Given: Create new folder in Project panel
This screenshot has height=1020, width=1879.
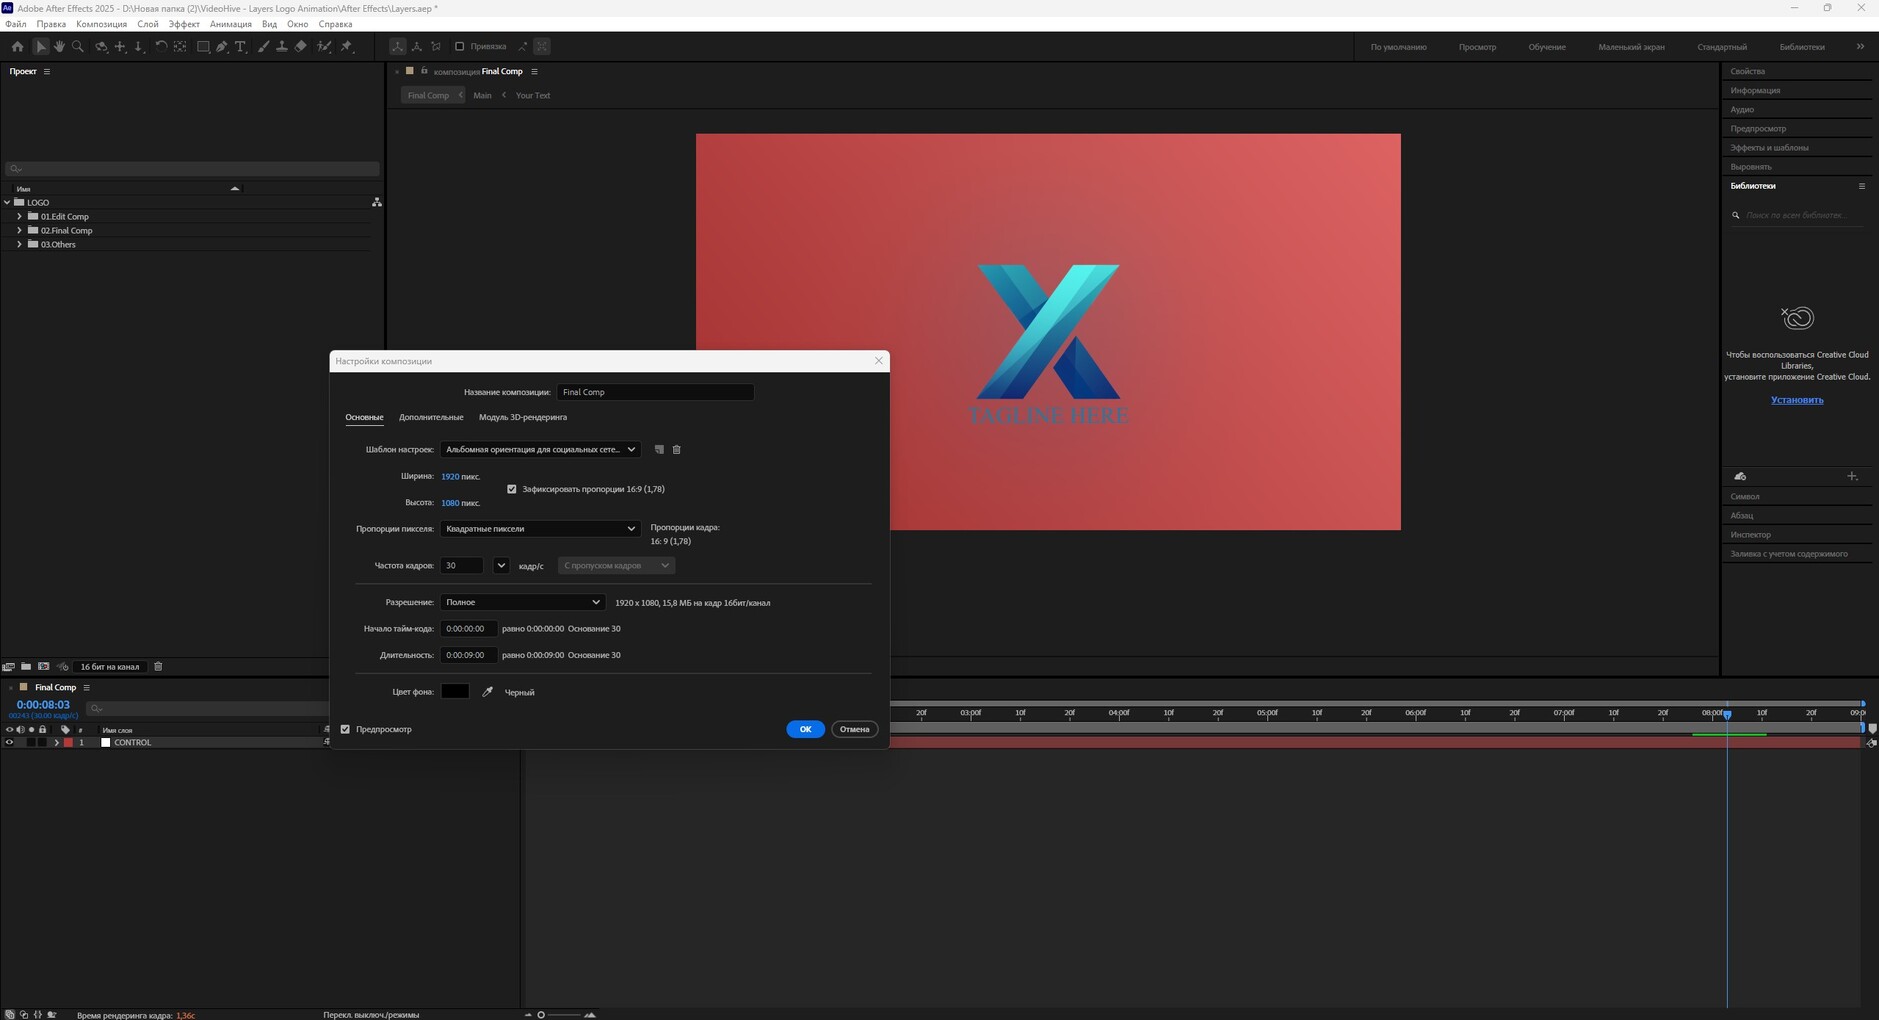Looking at the screenshot, I should [26, 667].
